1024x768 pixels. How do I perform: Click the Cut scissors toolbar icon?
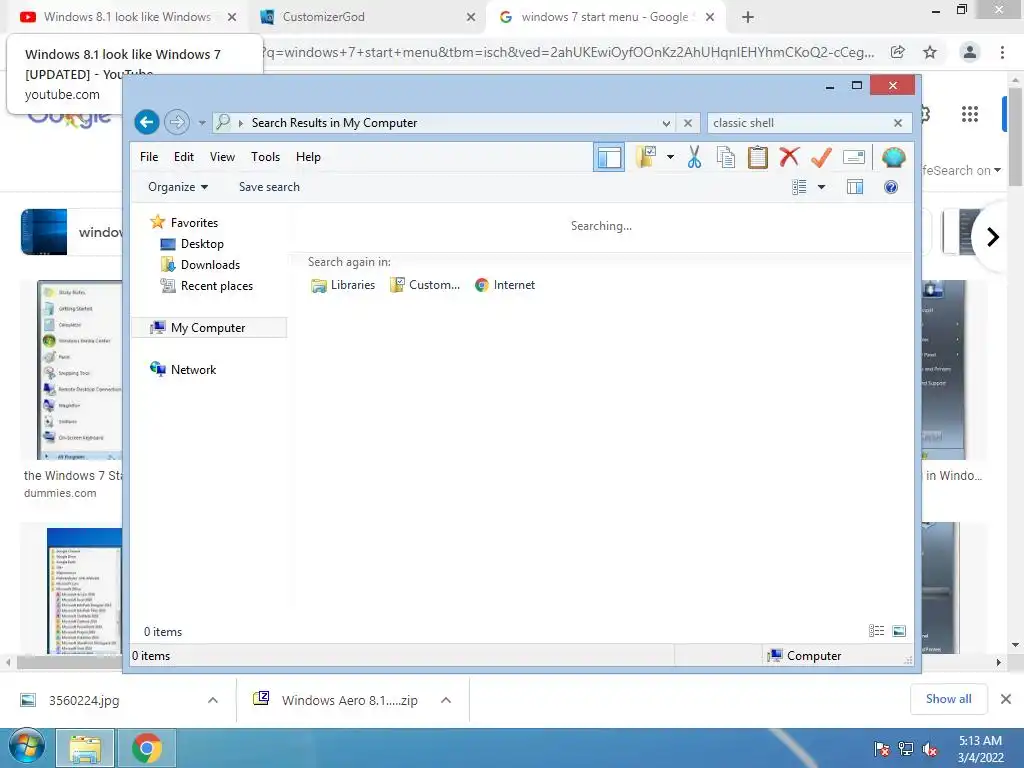pyautogui.click(x=694, y=157)
